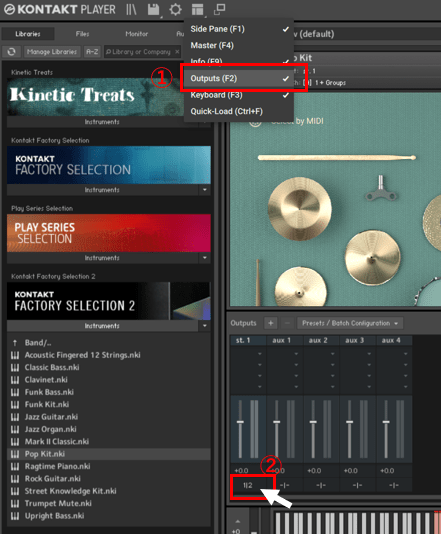Open the Play Series Selection banner
Image resolution: width=441 pixels, height=534 pixels.
tap(109, 233)
